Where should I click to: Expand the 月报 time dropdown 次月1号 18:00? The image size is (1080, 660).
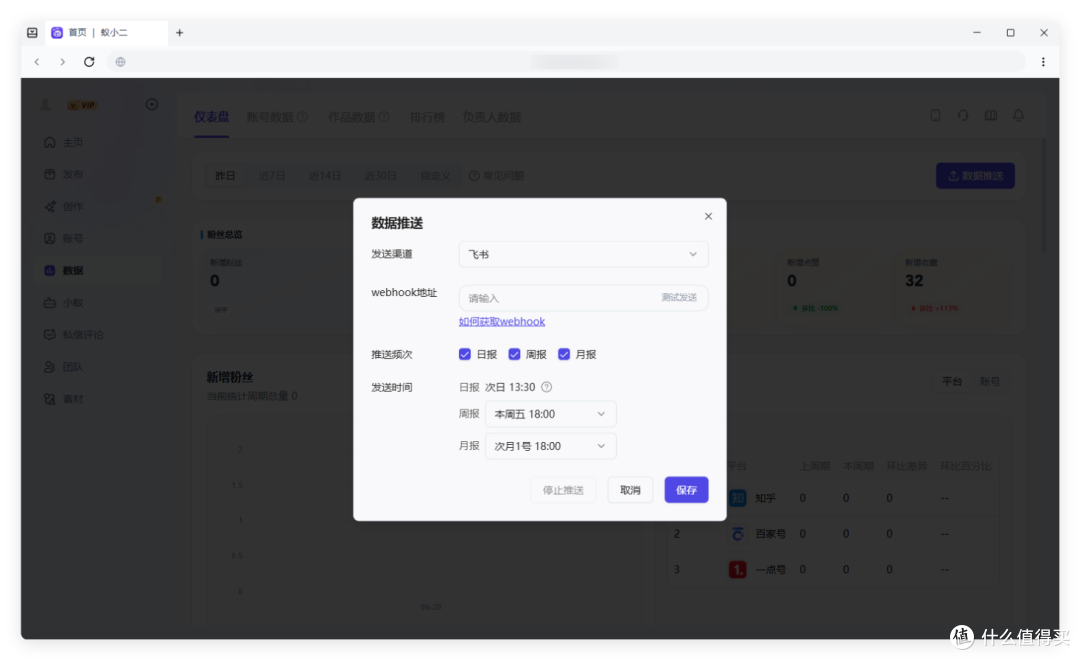(x=550, y=446)
